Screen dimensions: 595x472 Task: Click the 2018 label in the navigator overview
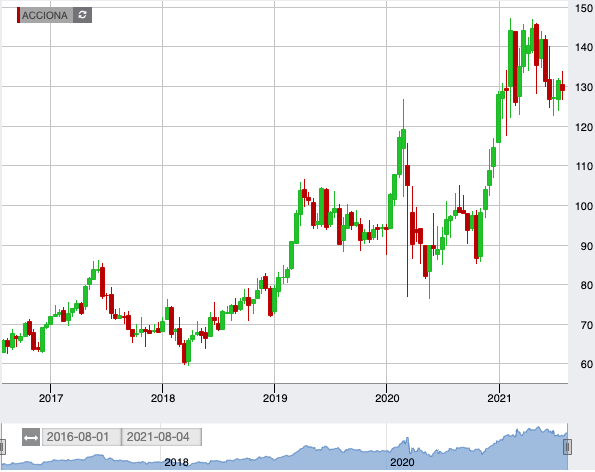[176, 463]
